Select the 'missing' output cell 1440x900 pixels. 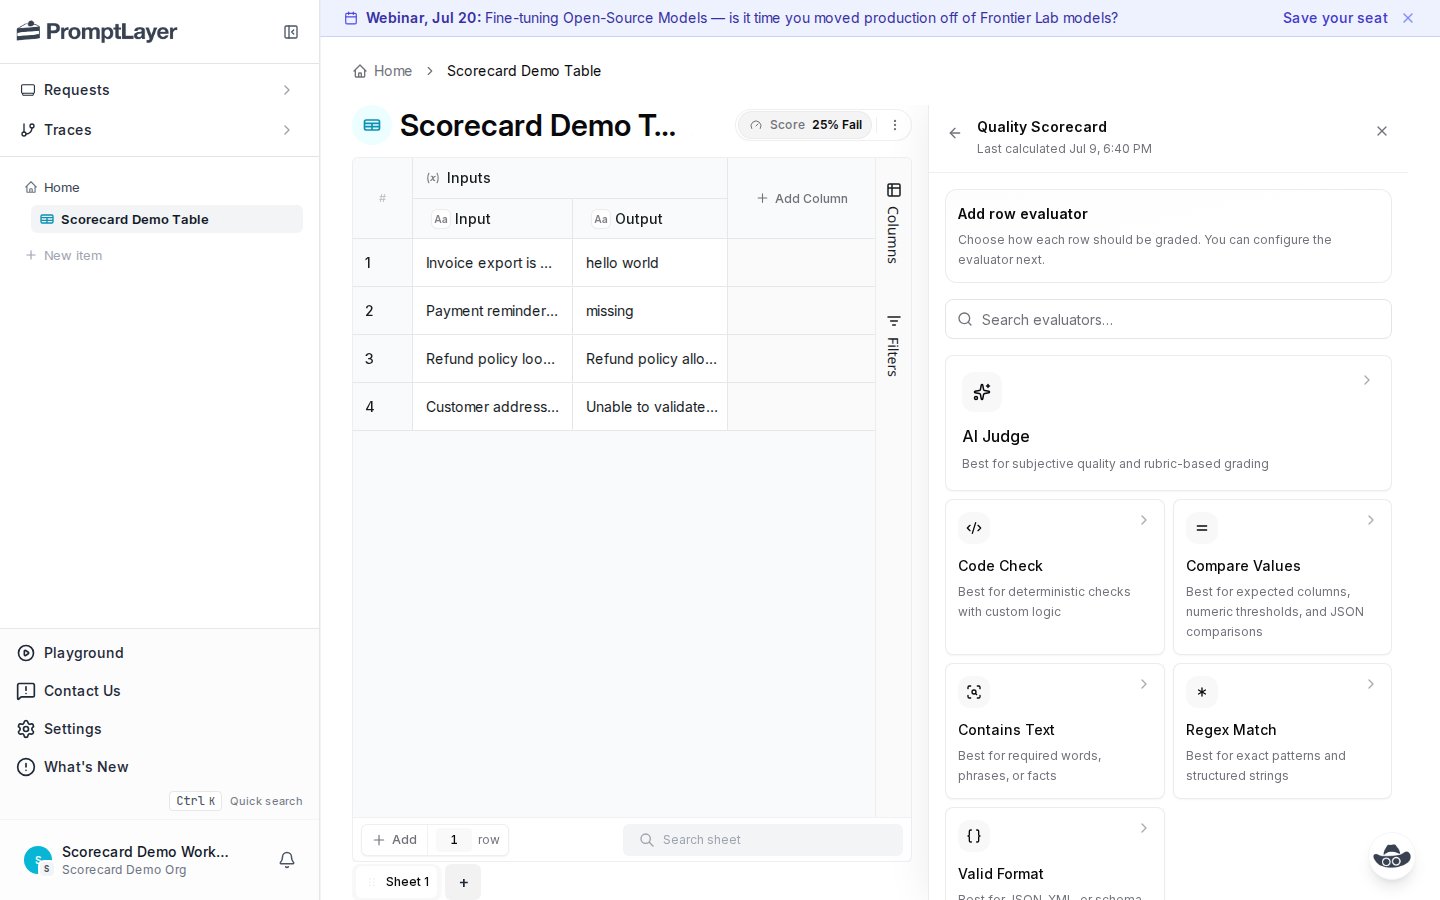click(x=650, y=311)
